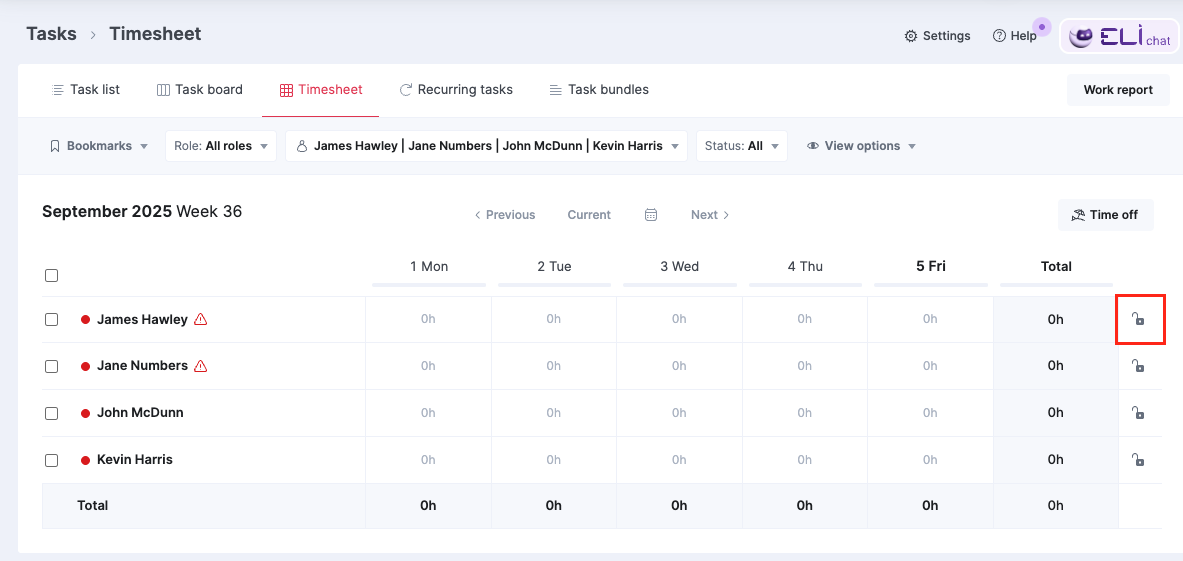The height and width of the screenshot is (561, 1183).
Task: Click Kevin Harris's red status dot
Action: click(x=85, y=460)
